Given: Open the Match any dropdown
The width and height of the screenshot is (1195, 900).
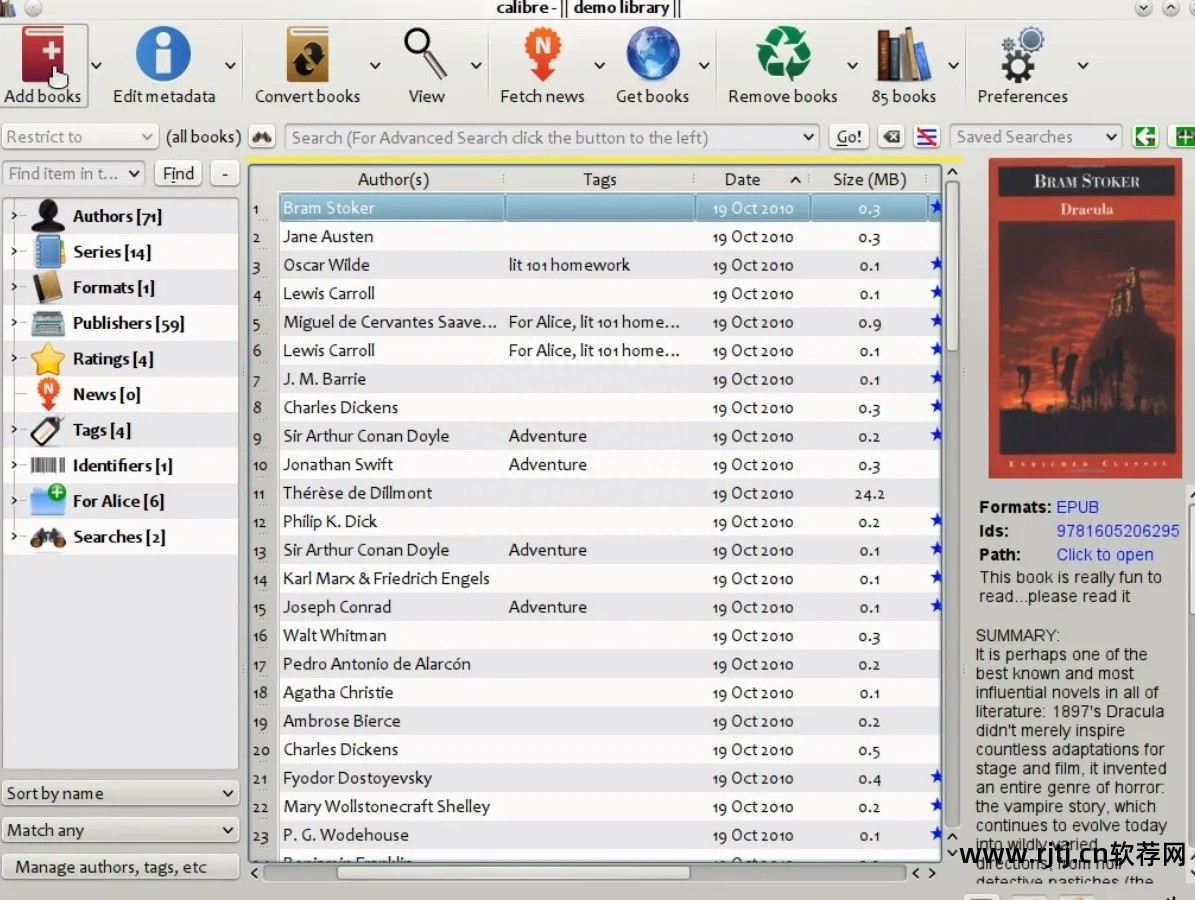Looking at the screenshot, I should point(120,830).
